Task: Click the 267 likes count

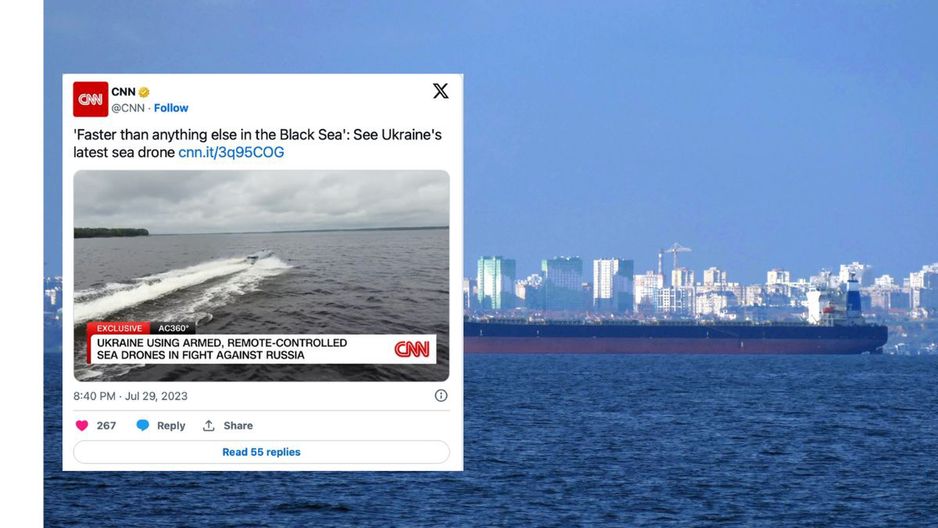Action: coord(106,426)
